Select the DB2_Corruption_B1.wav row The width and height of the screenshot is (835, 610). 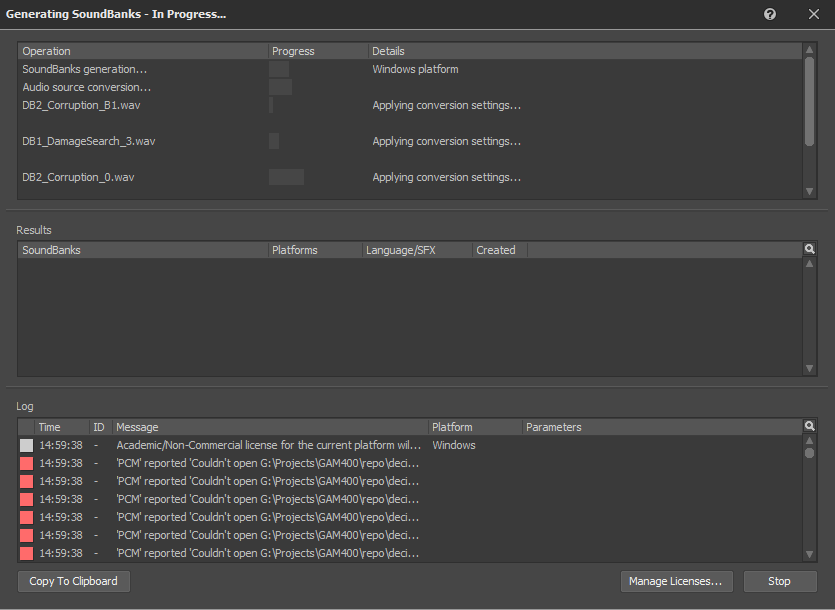[x=410, y=105]
